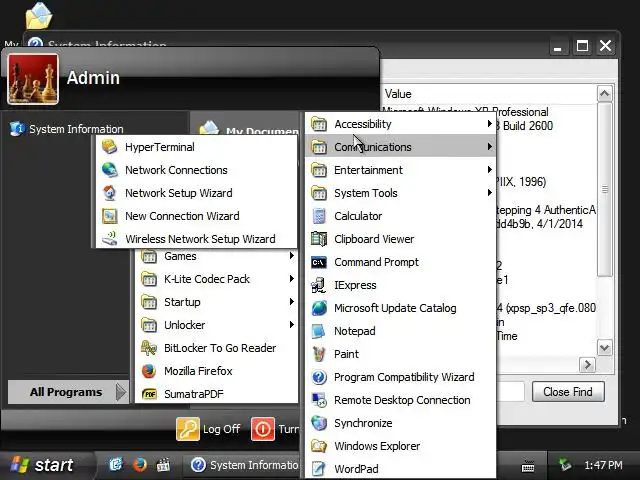Click Remote Desktop Connection icon
This screenshot has width=640, height=480.
(319, 400)
